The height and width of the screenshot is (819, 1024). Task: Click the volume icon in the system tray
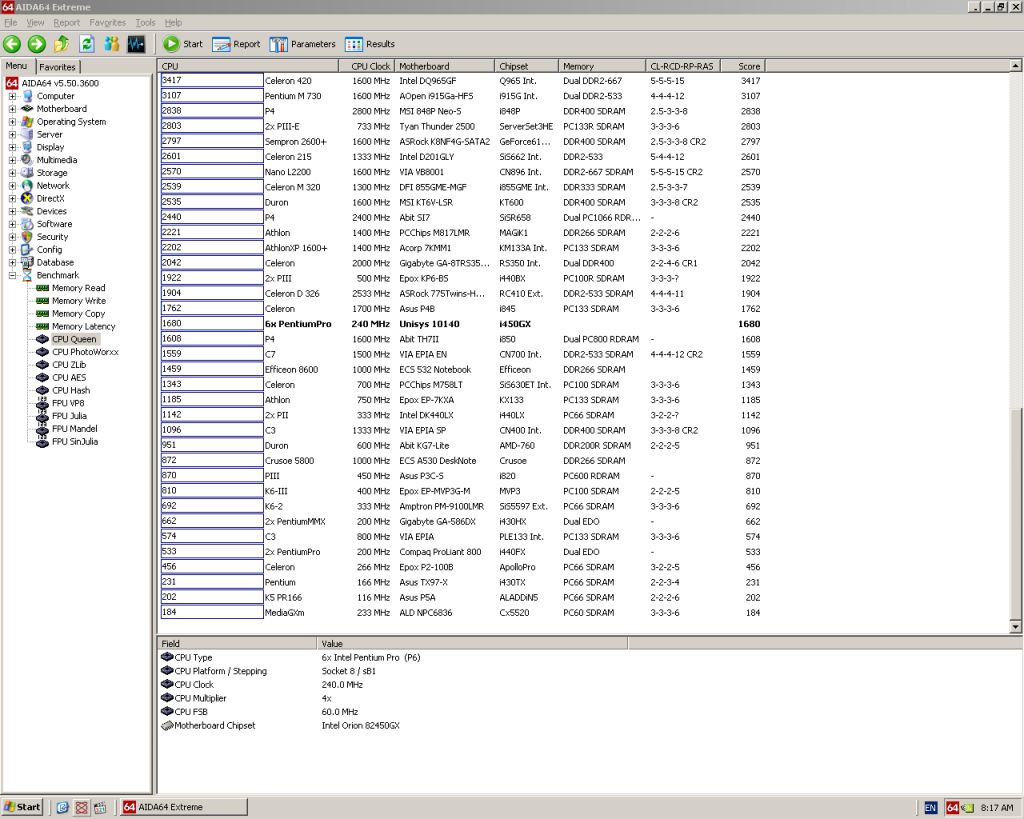pos(968,807)
